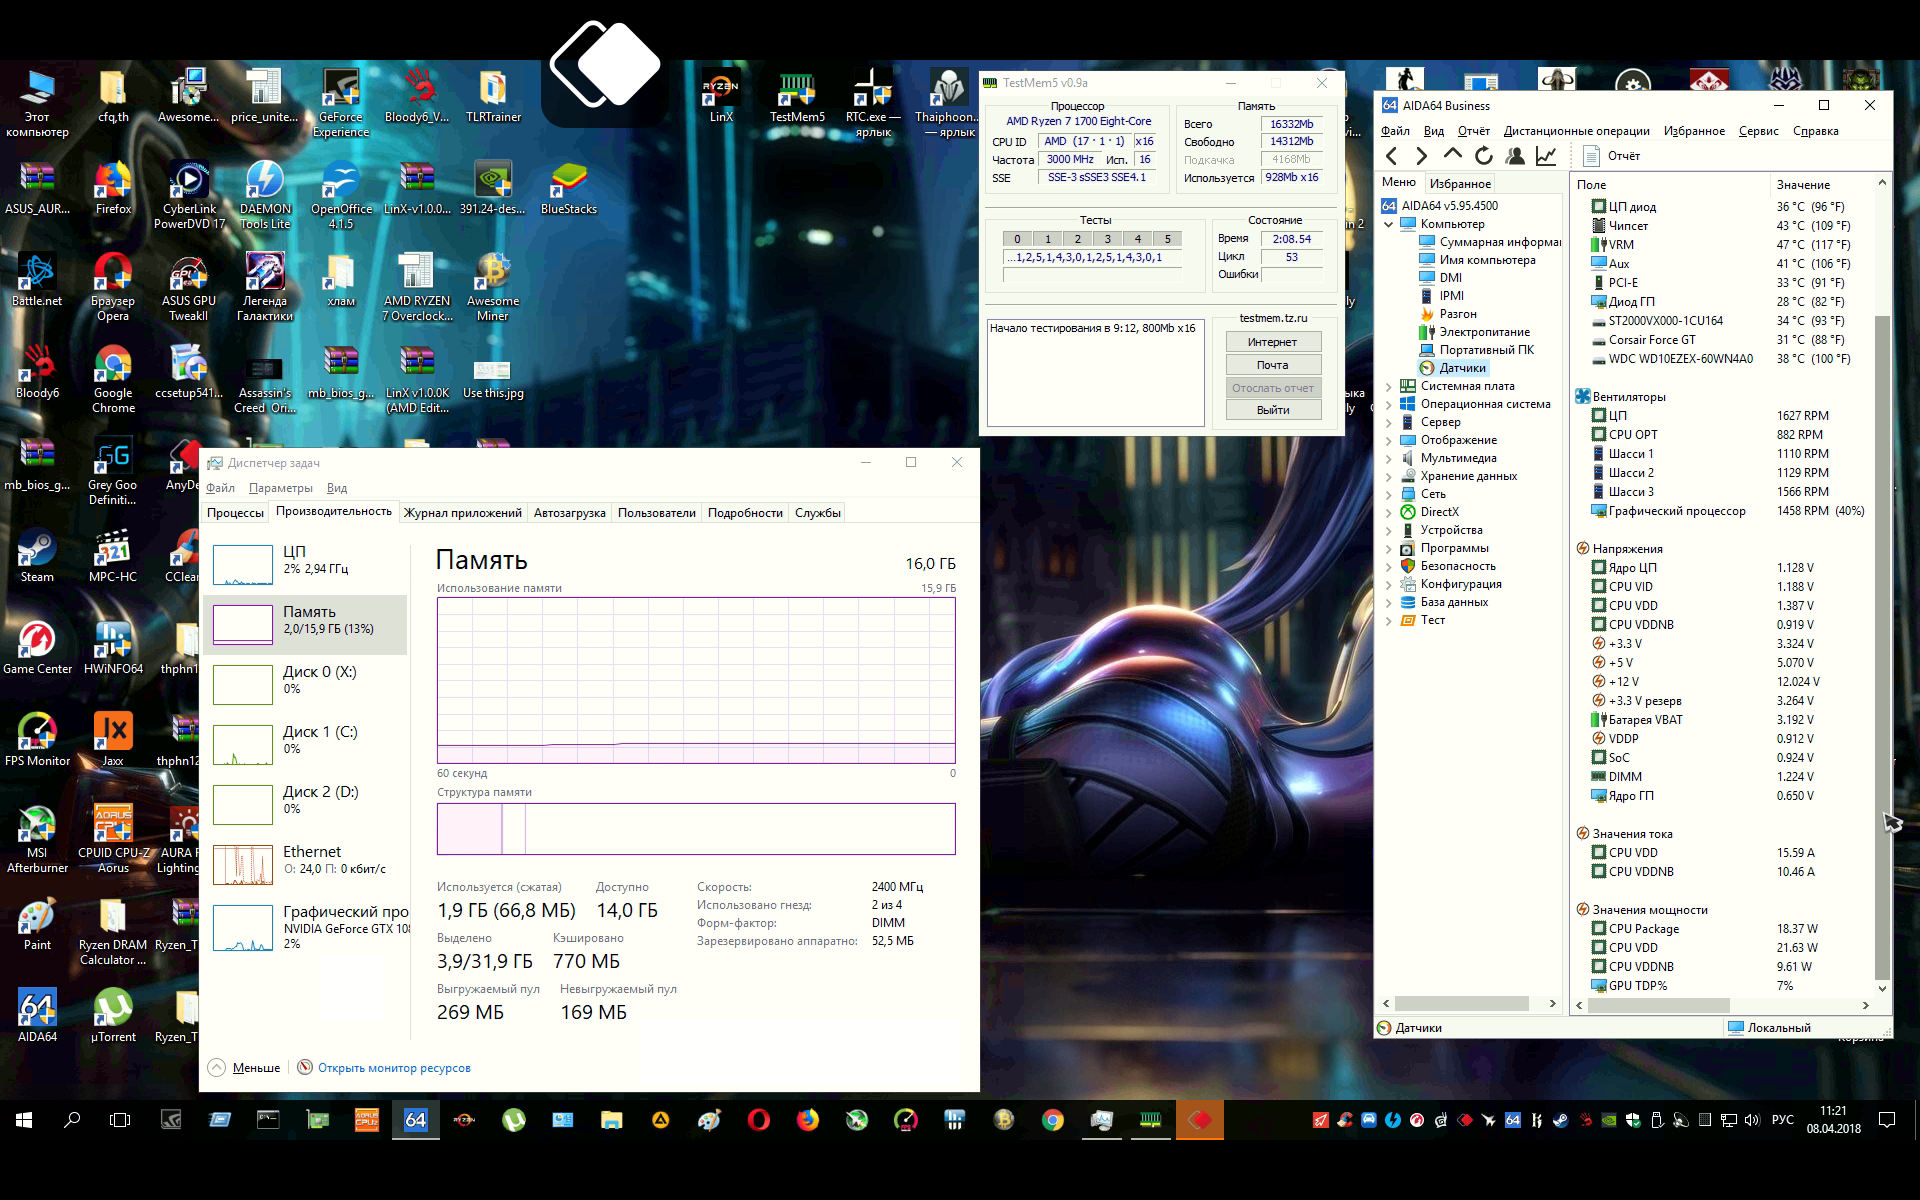Click the Refresh icon in AIDA64 toolbar
Screen dimensions: 1920x1200
point(1484,156)
